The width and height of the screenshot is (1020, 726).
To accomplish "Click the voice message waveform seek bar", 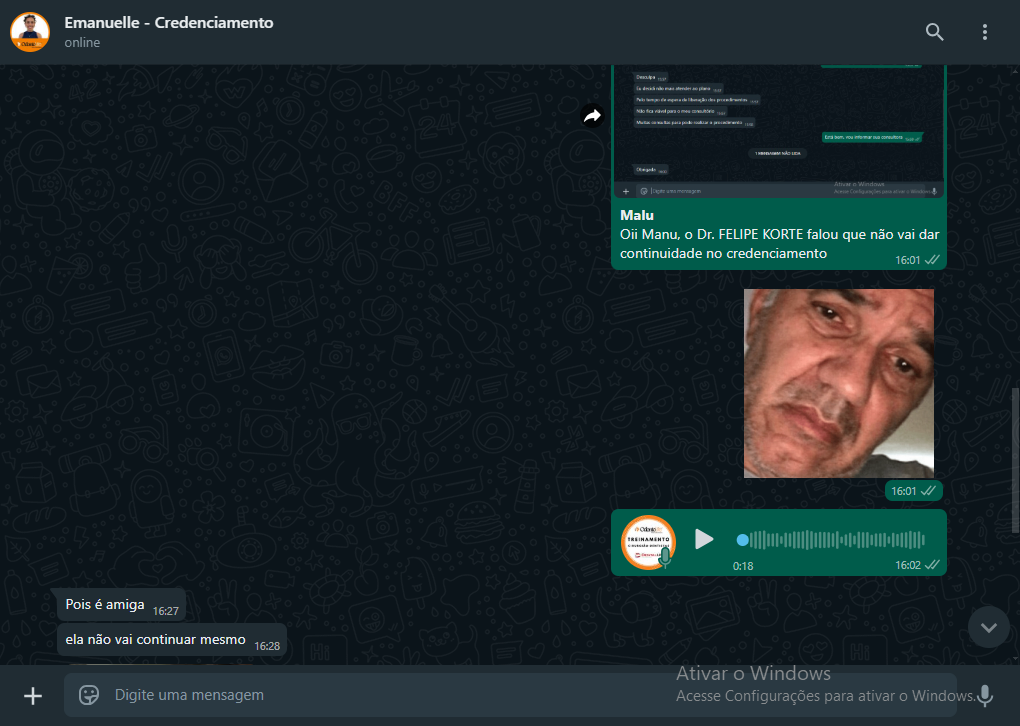I will point(830,540).
